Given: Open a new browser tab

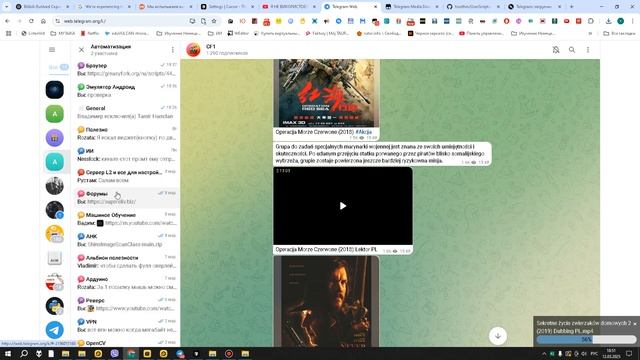Looking at the screenshot, I should click(571, 7).
